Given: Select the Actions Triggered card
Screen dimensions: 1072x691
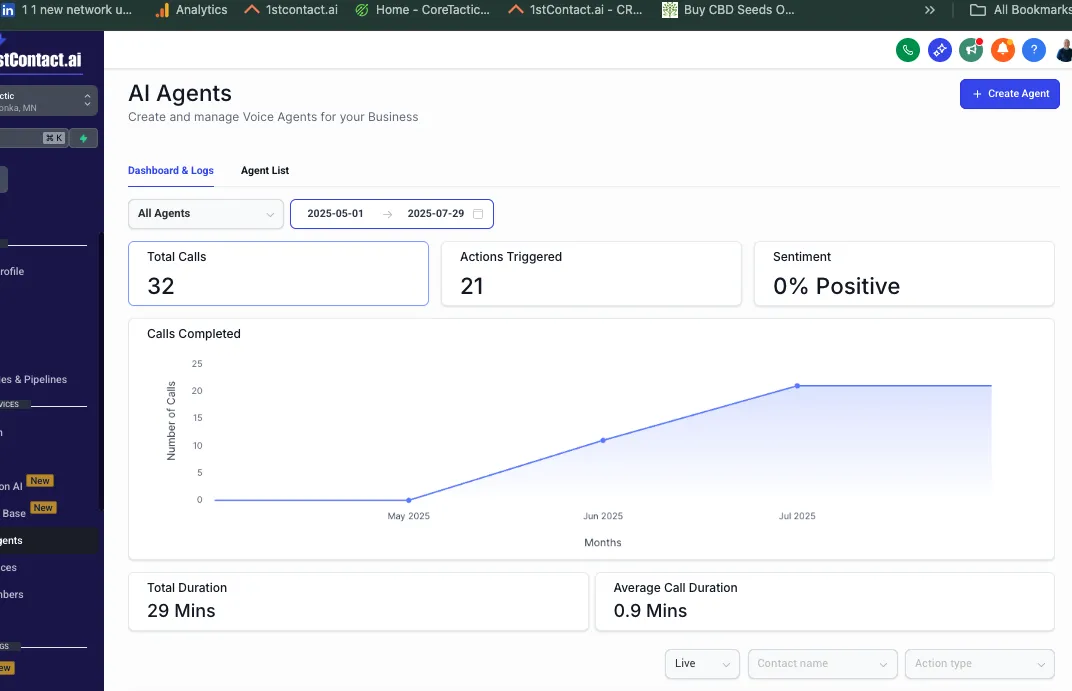Looking at the screenshot, I should (591, 273).
